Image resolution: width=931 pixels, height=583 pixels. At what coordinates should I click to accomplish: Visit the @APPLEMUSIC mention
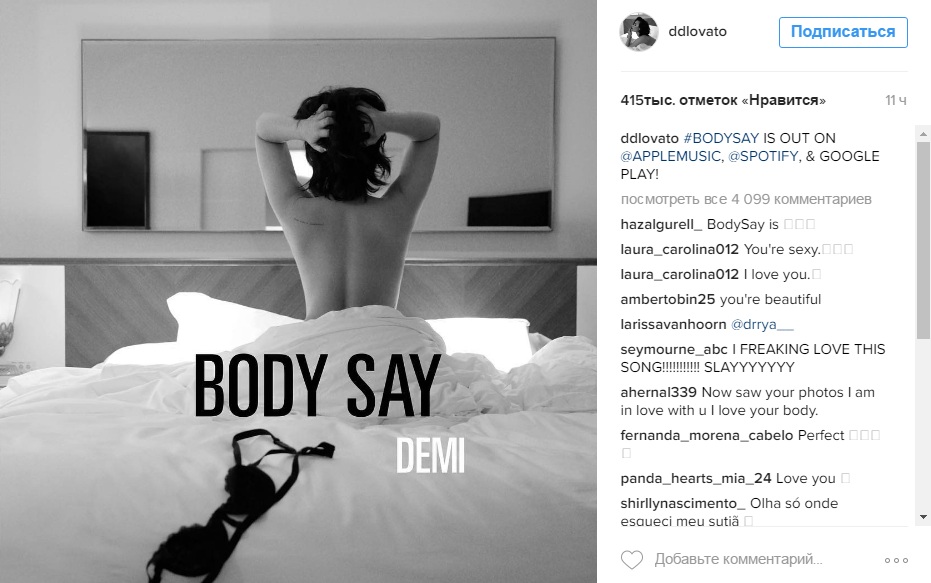point(670,156)
